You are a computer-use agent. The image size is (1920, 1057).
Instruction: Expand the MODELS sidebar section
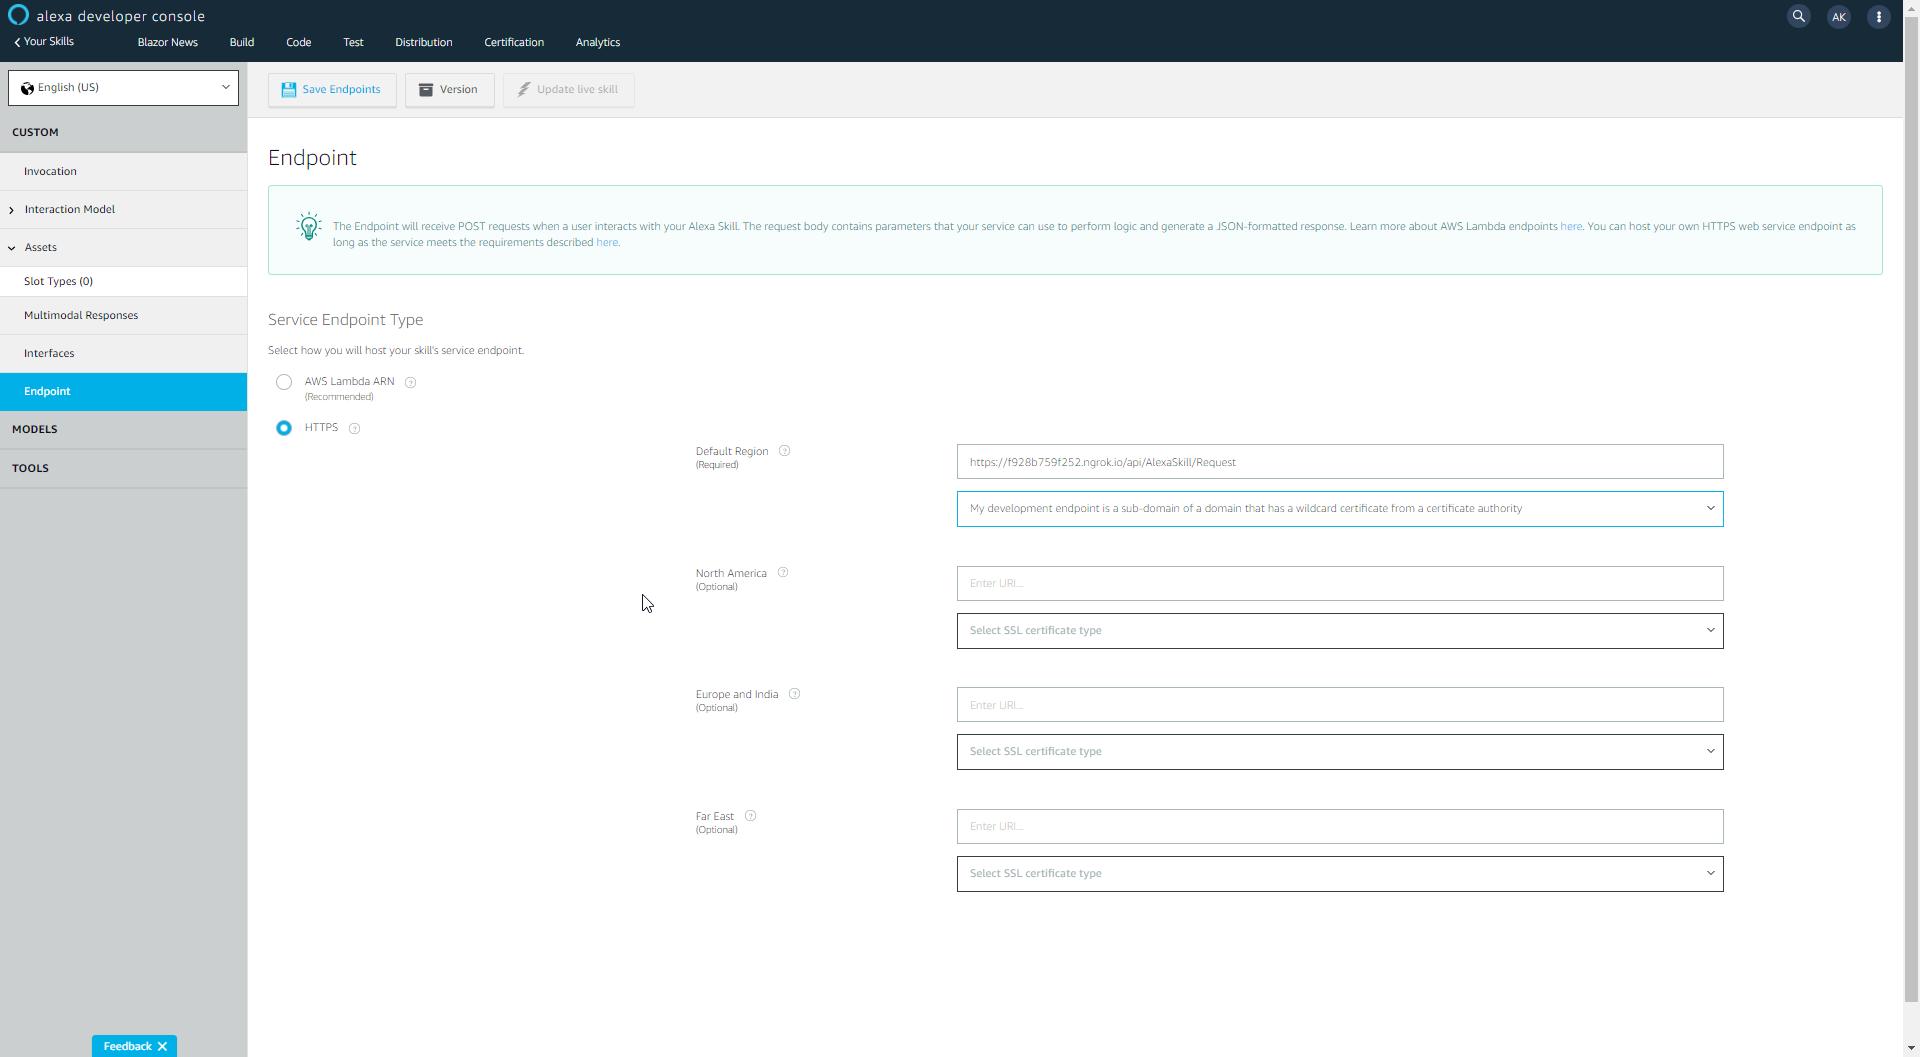[x=123, y=430]
